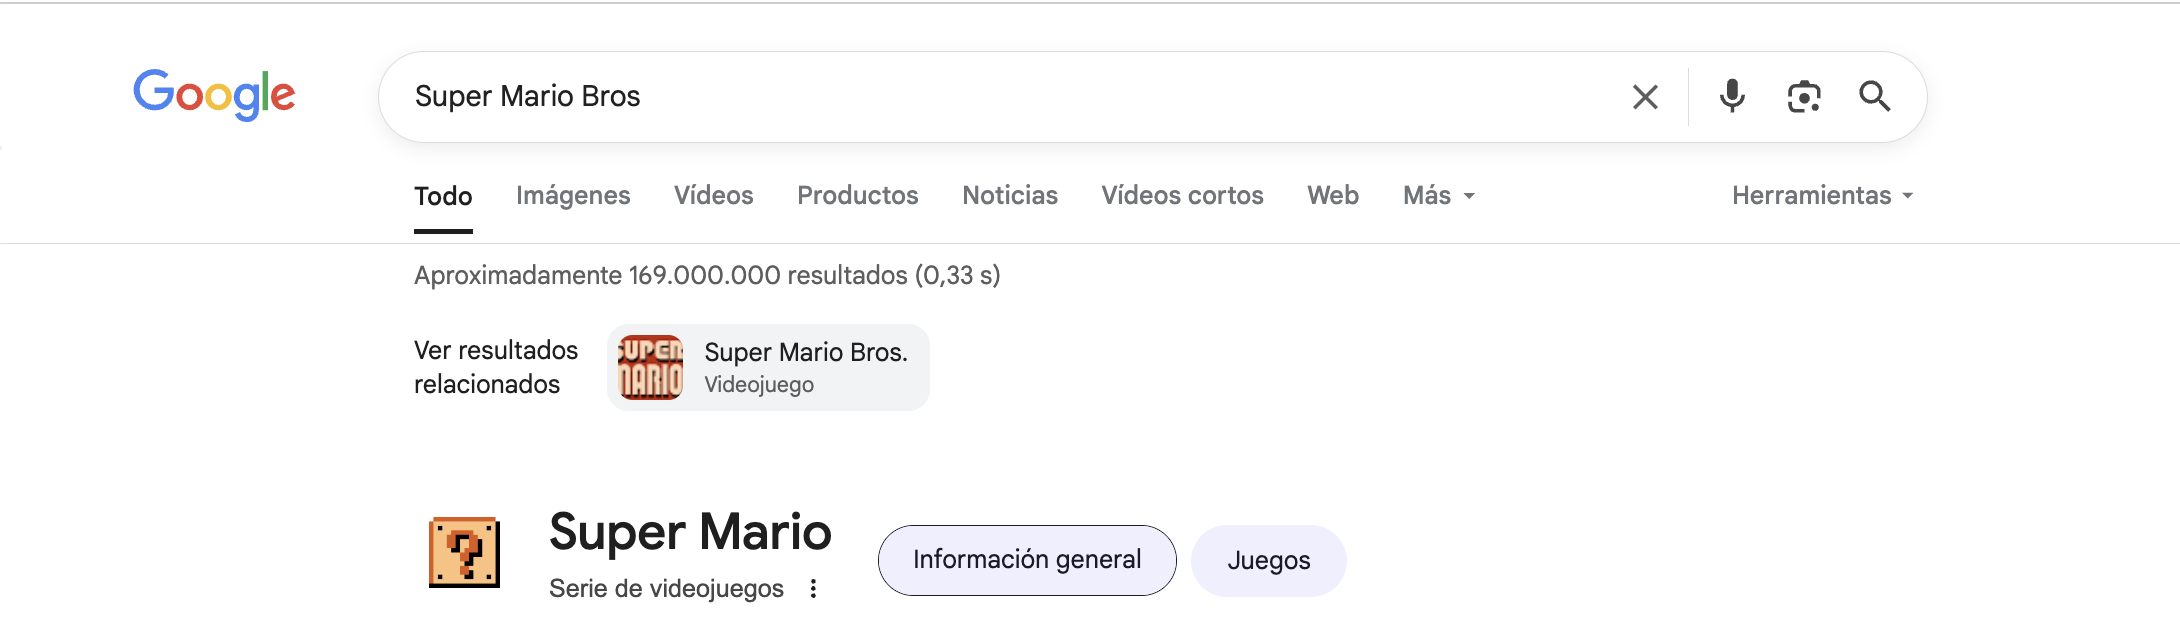
Task: Open the Productos tab
Action: coord(857,196)
